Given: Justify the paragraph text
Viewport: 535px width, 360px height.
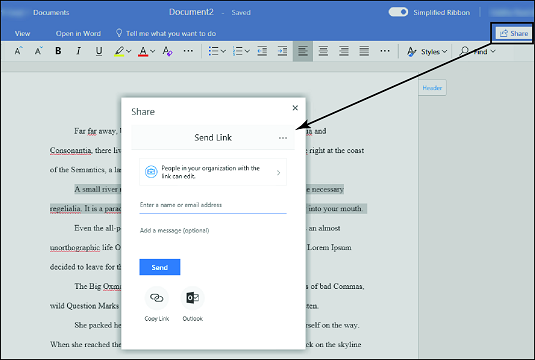Looking at the screenshot, I should (364, 51).
